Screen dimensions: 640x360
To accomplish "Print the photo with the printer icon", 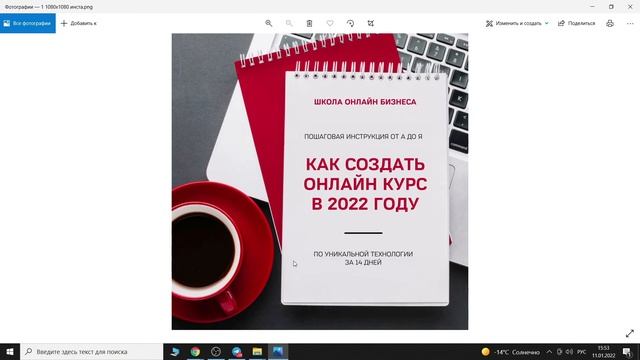I will [610, 23].
